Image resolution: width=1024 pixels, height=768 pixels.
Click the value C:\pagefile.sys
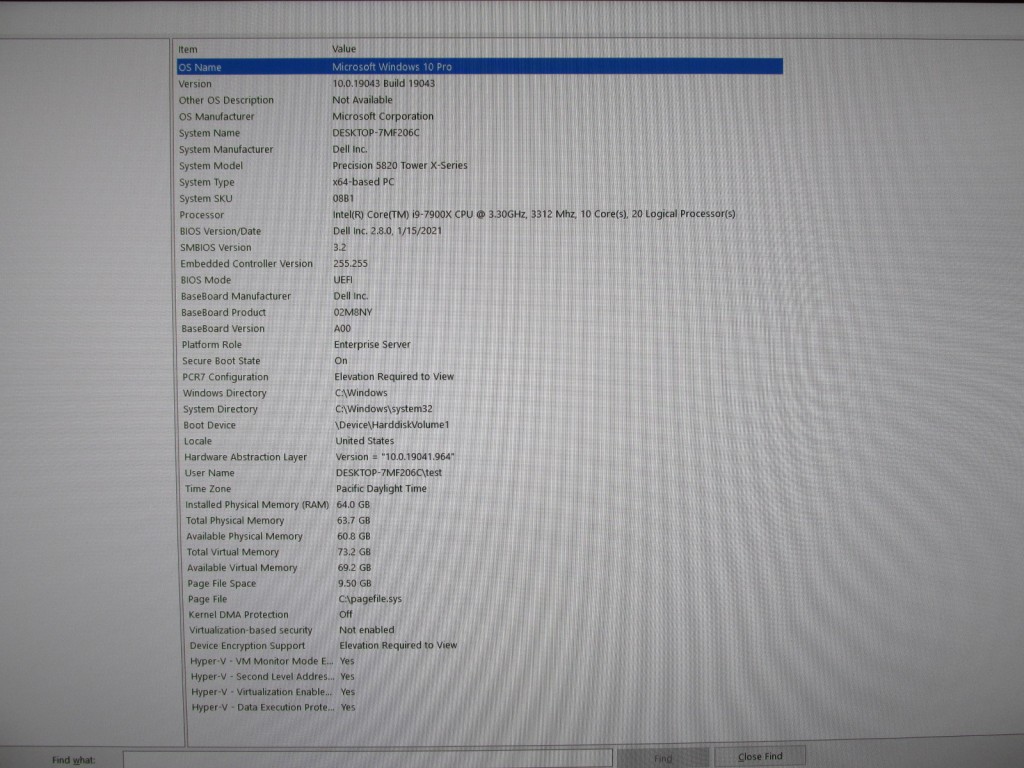(370, 599)
